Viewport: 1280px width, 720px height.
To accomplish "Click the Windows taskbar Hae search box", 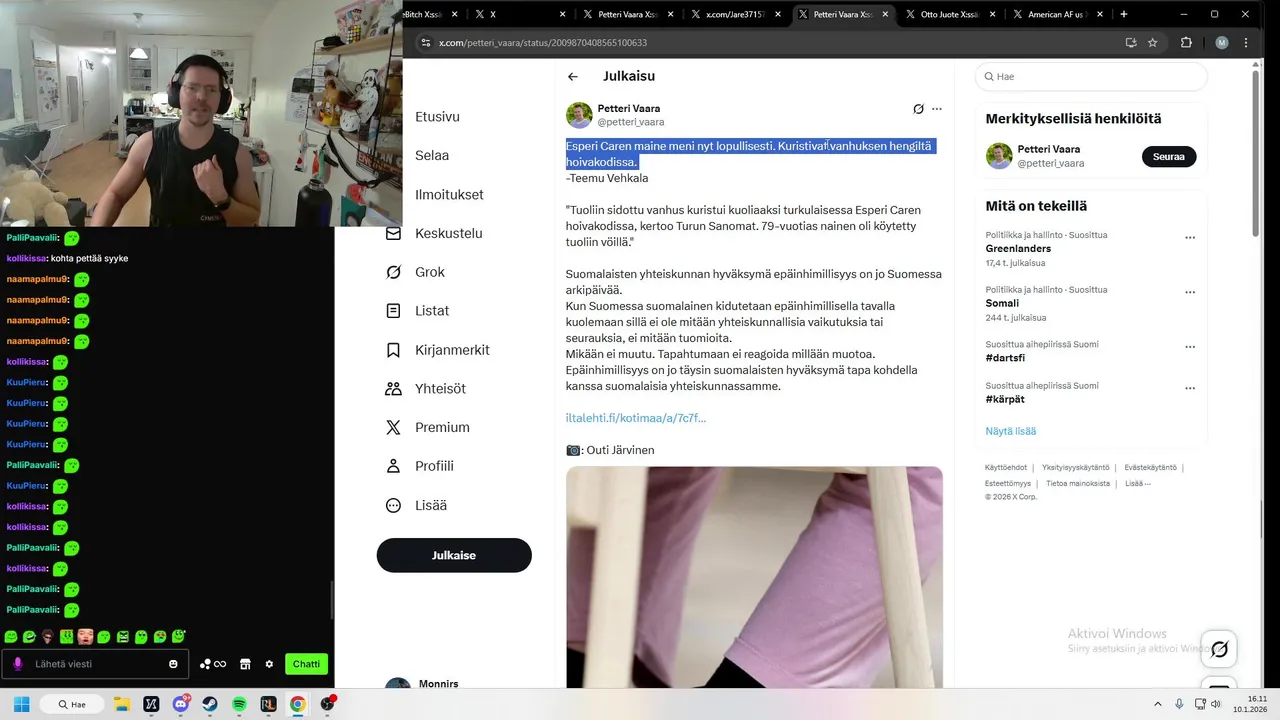I will [71, 704].
